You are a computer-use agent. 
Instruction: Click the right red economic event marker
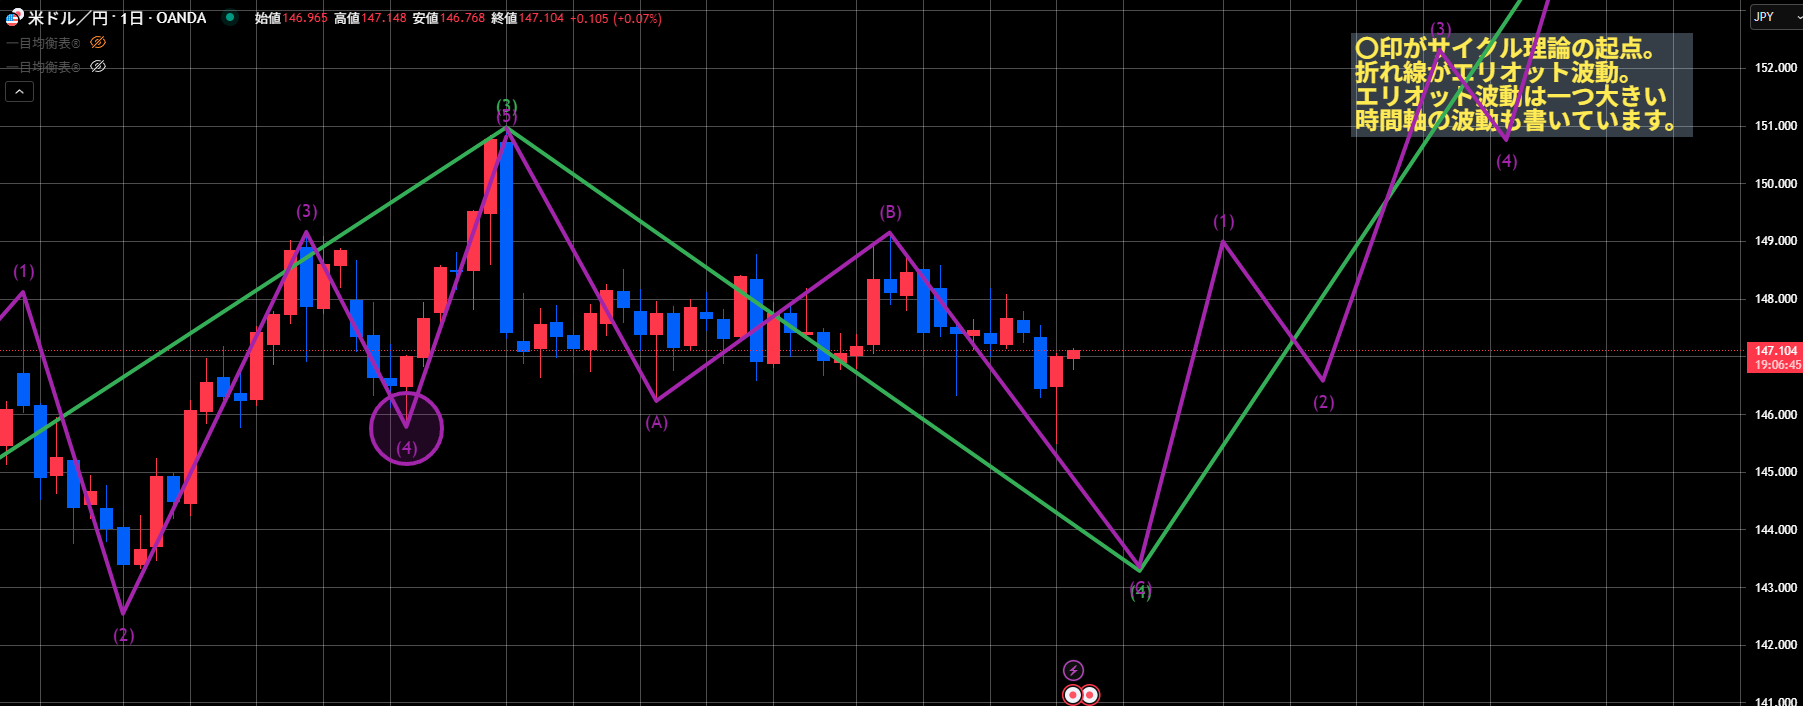tap(1090, 694)
